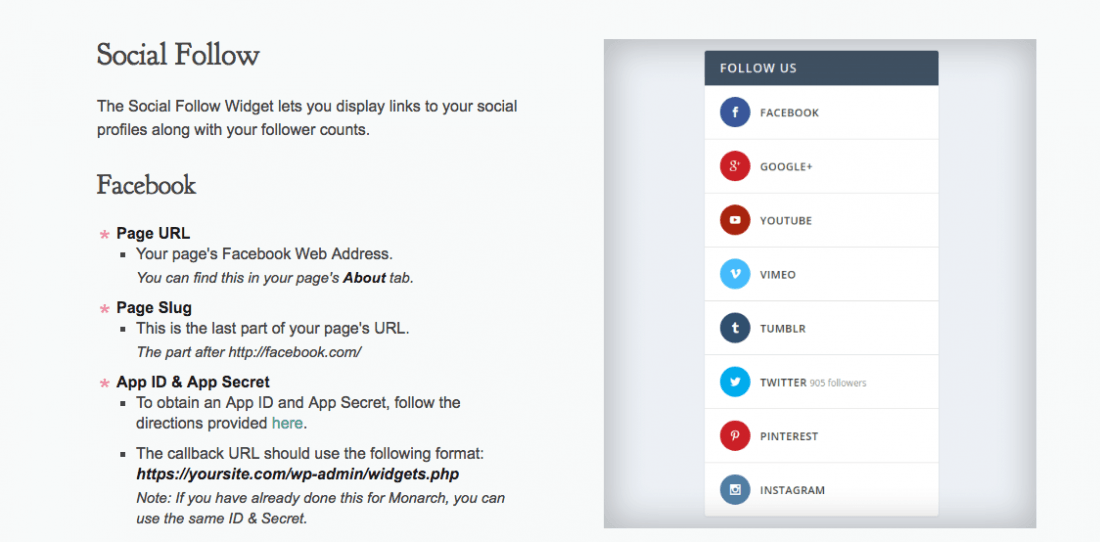This screenshot has height=542, width=1100.
Task: Click the Facebook round icon
Action: [735, 112]
